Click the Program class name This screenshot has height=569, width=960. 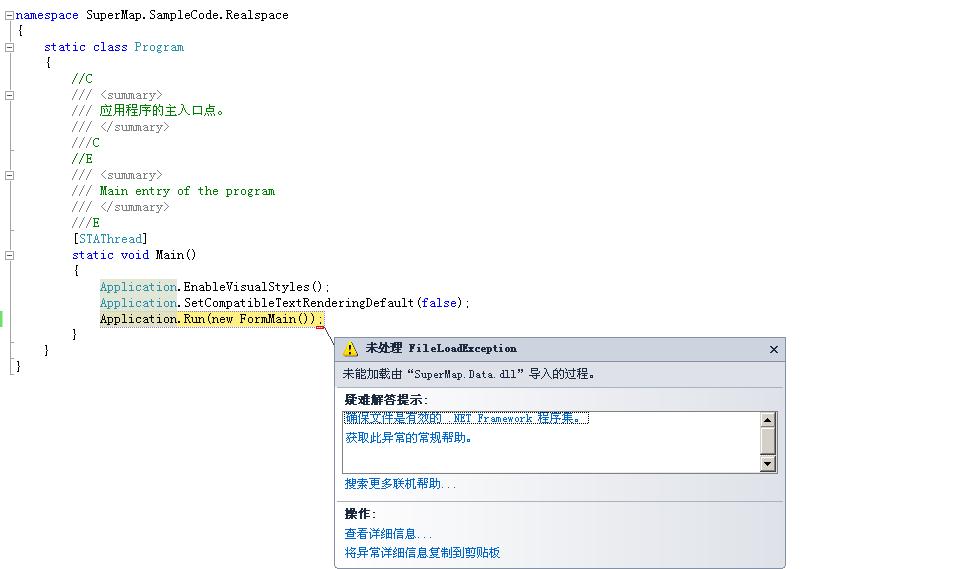point(159,47)
